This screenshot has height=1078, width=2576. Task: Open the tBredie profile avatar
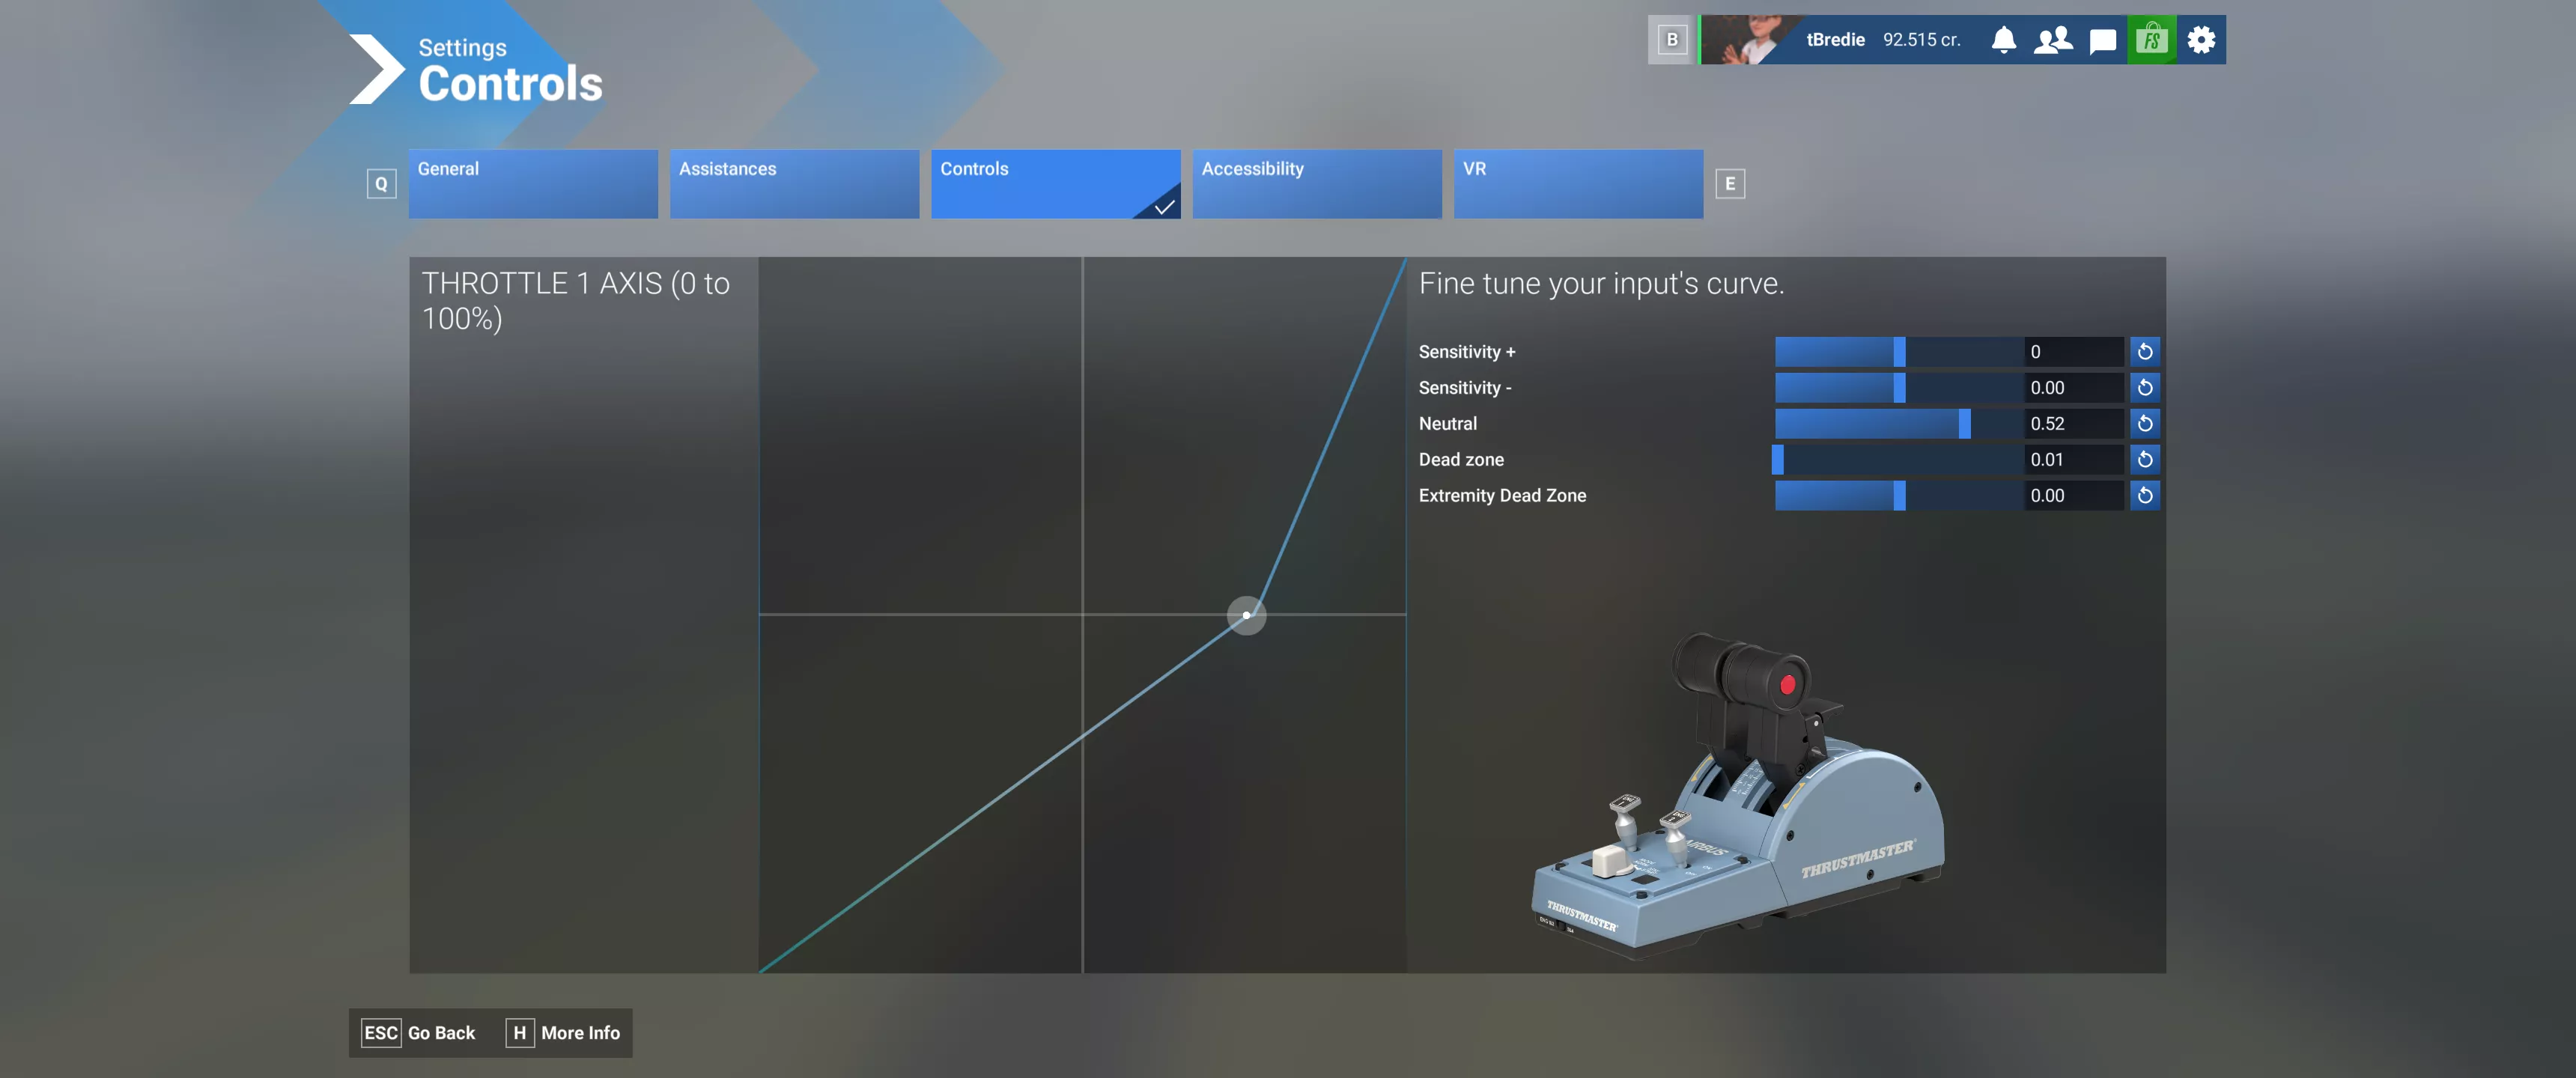pyautogui.click(x=1748, y=40)
